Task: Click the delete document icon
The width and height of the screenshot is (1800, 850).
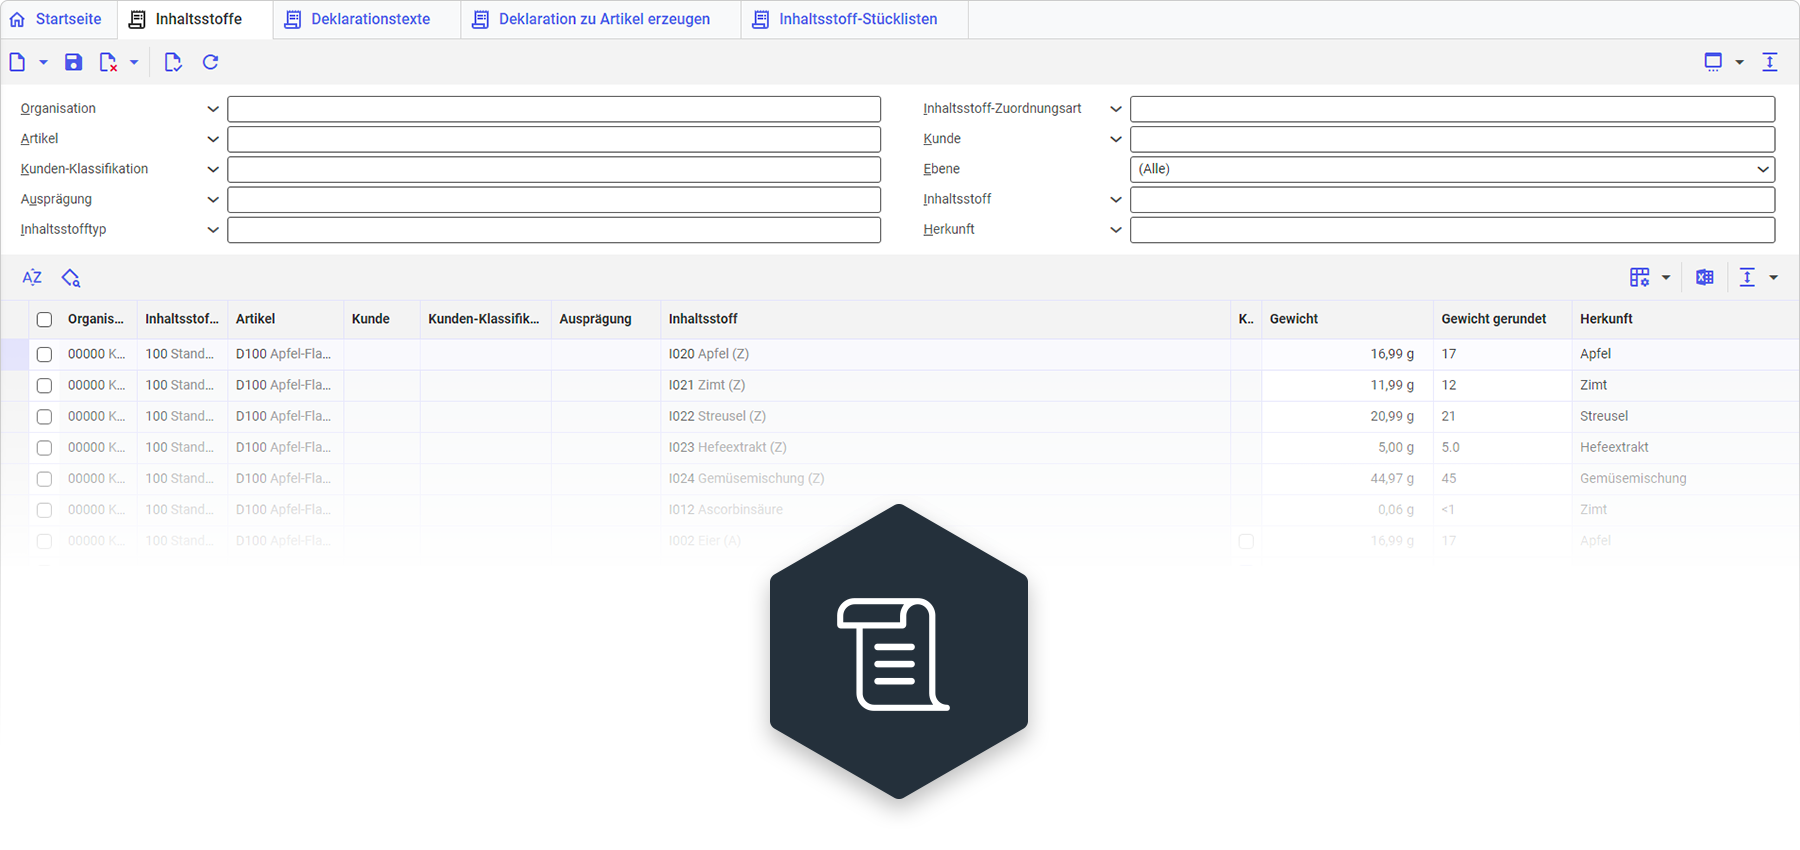Action: tap(108, 62)
